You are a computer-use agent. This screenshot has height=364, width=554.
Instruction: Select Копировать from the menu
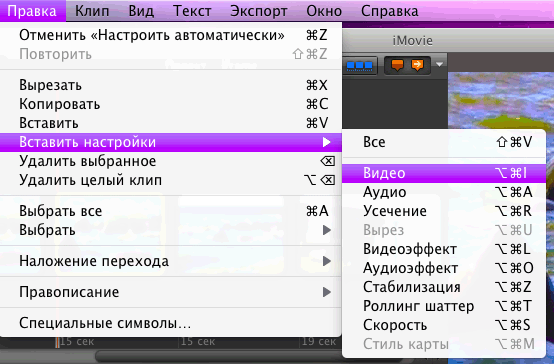coord(171,104)
